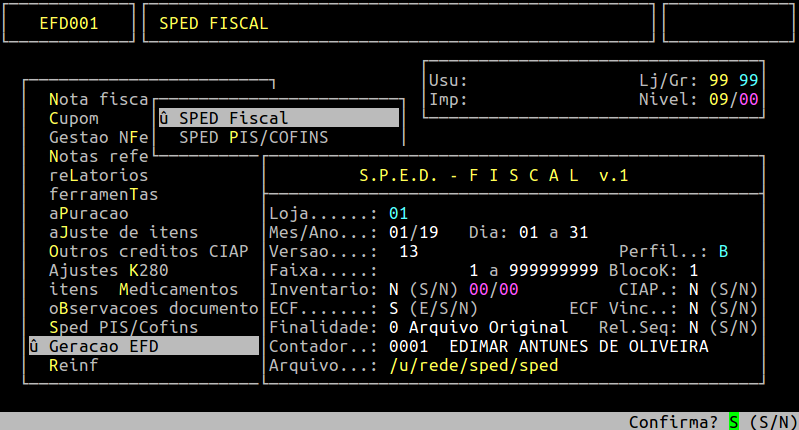Click the Lj/Gr value 99 99
The height and width of the screenshot is (430, 799).
733,80
